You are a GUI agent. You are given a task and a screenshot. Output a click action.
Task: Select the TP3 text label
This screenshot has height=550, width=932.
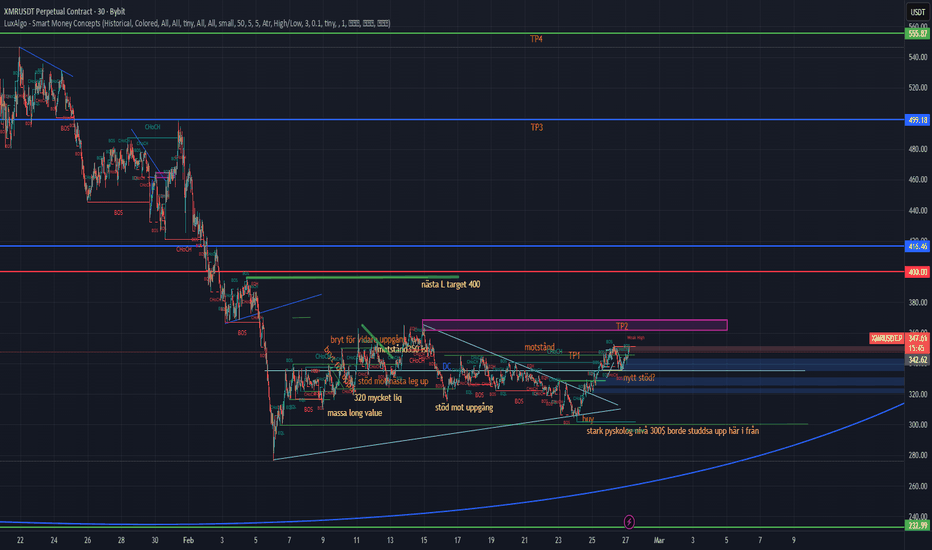537,128
